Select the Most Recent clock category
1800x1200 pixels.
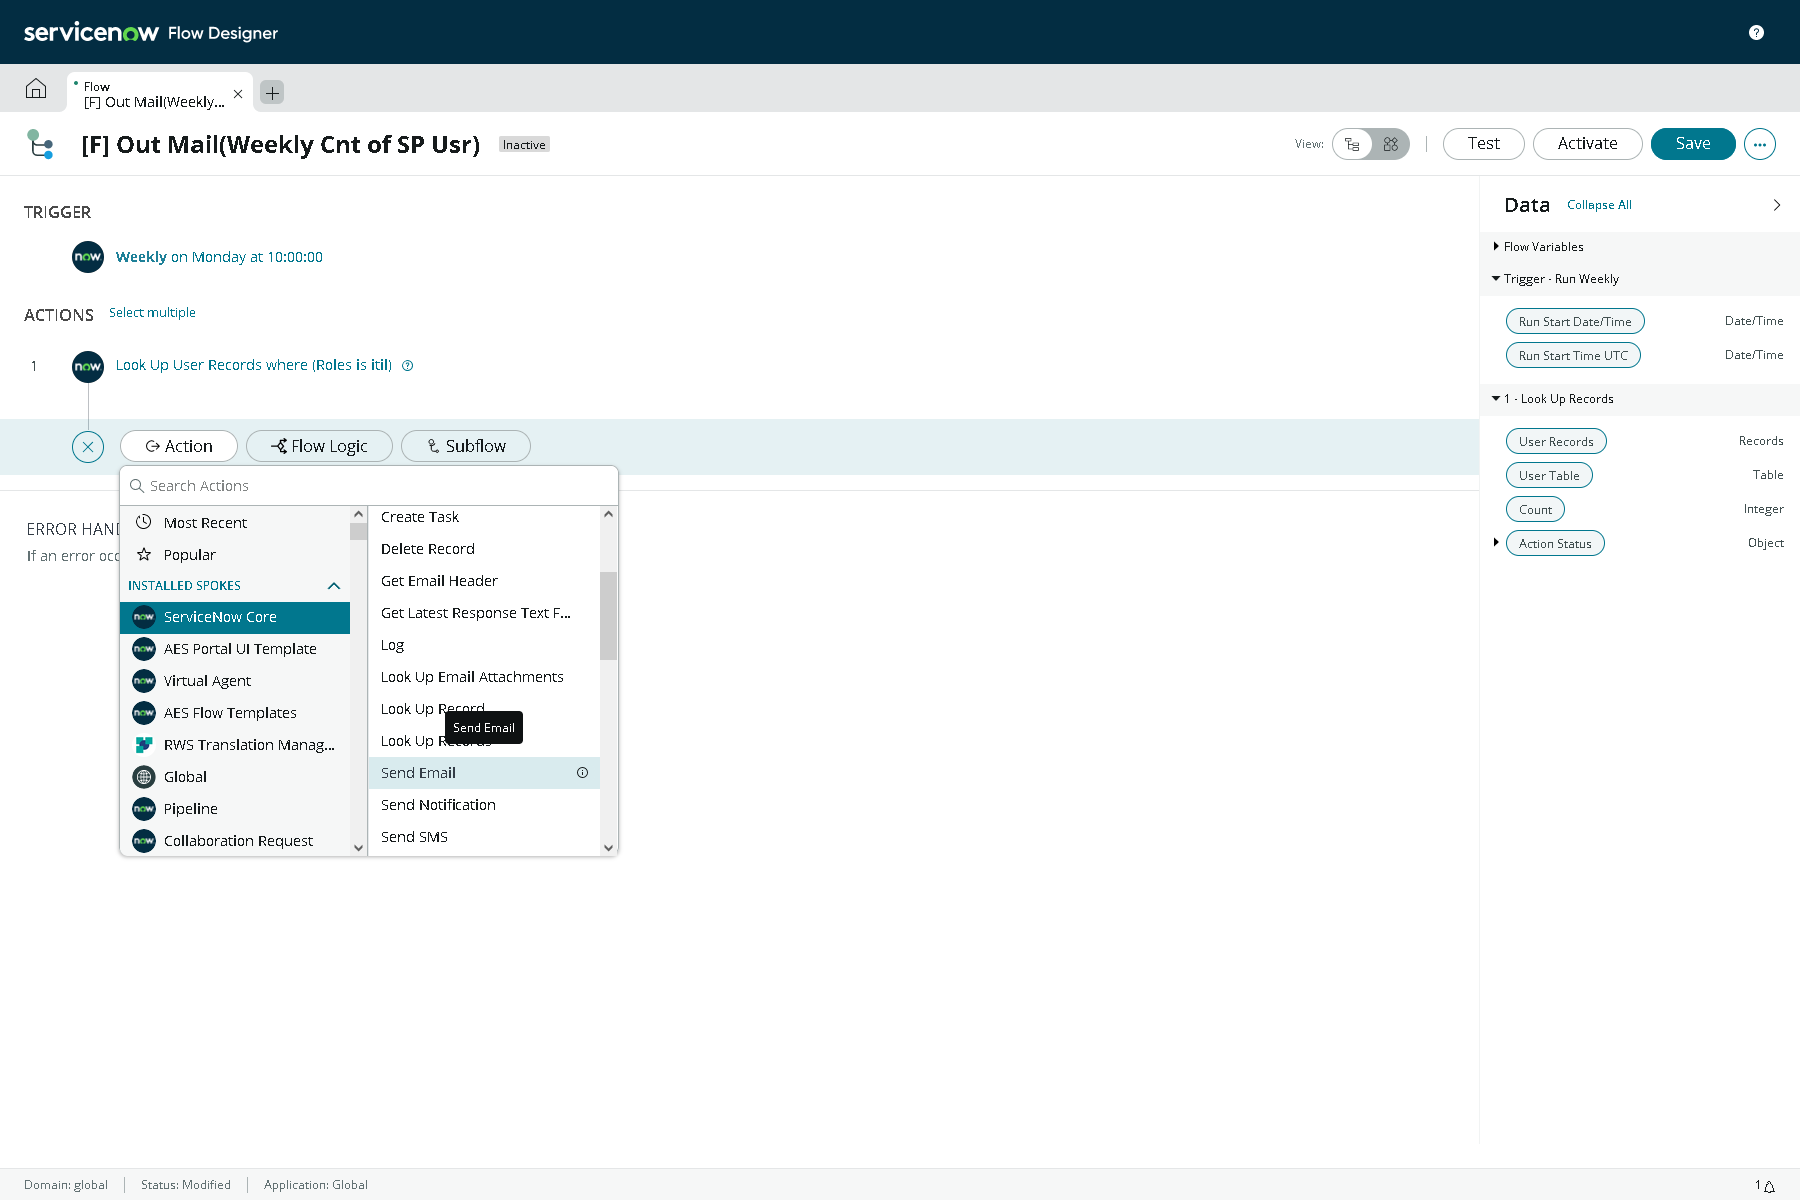(235, 523)
